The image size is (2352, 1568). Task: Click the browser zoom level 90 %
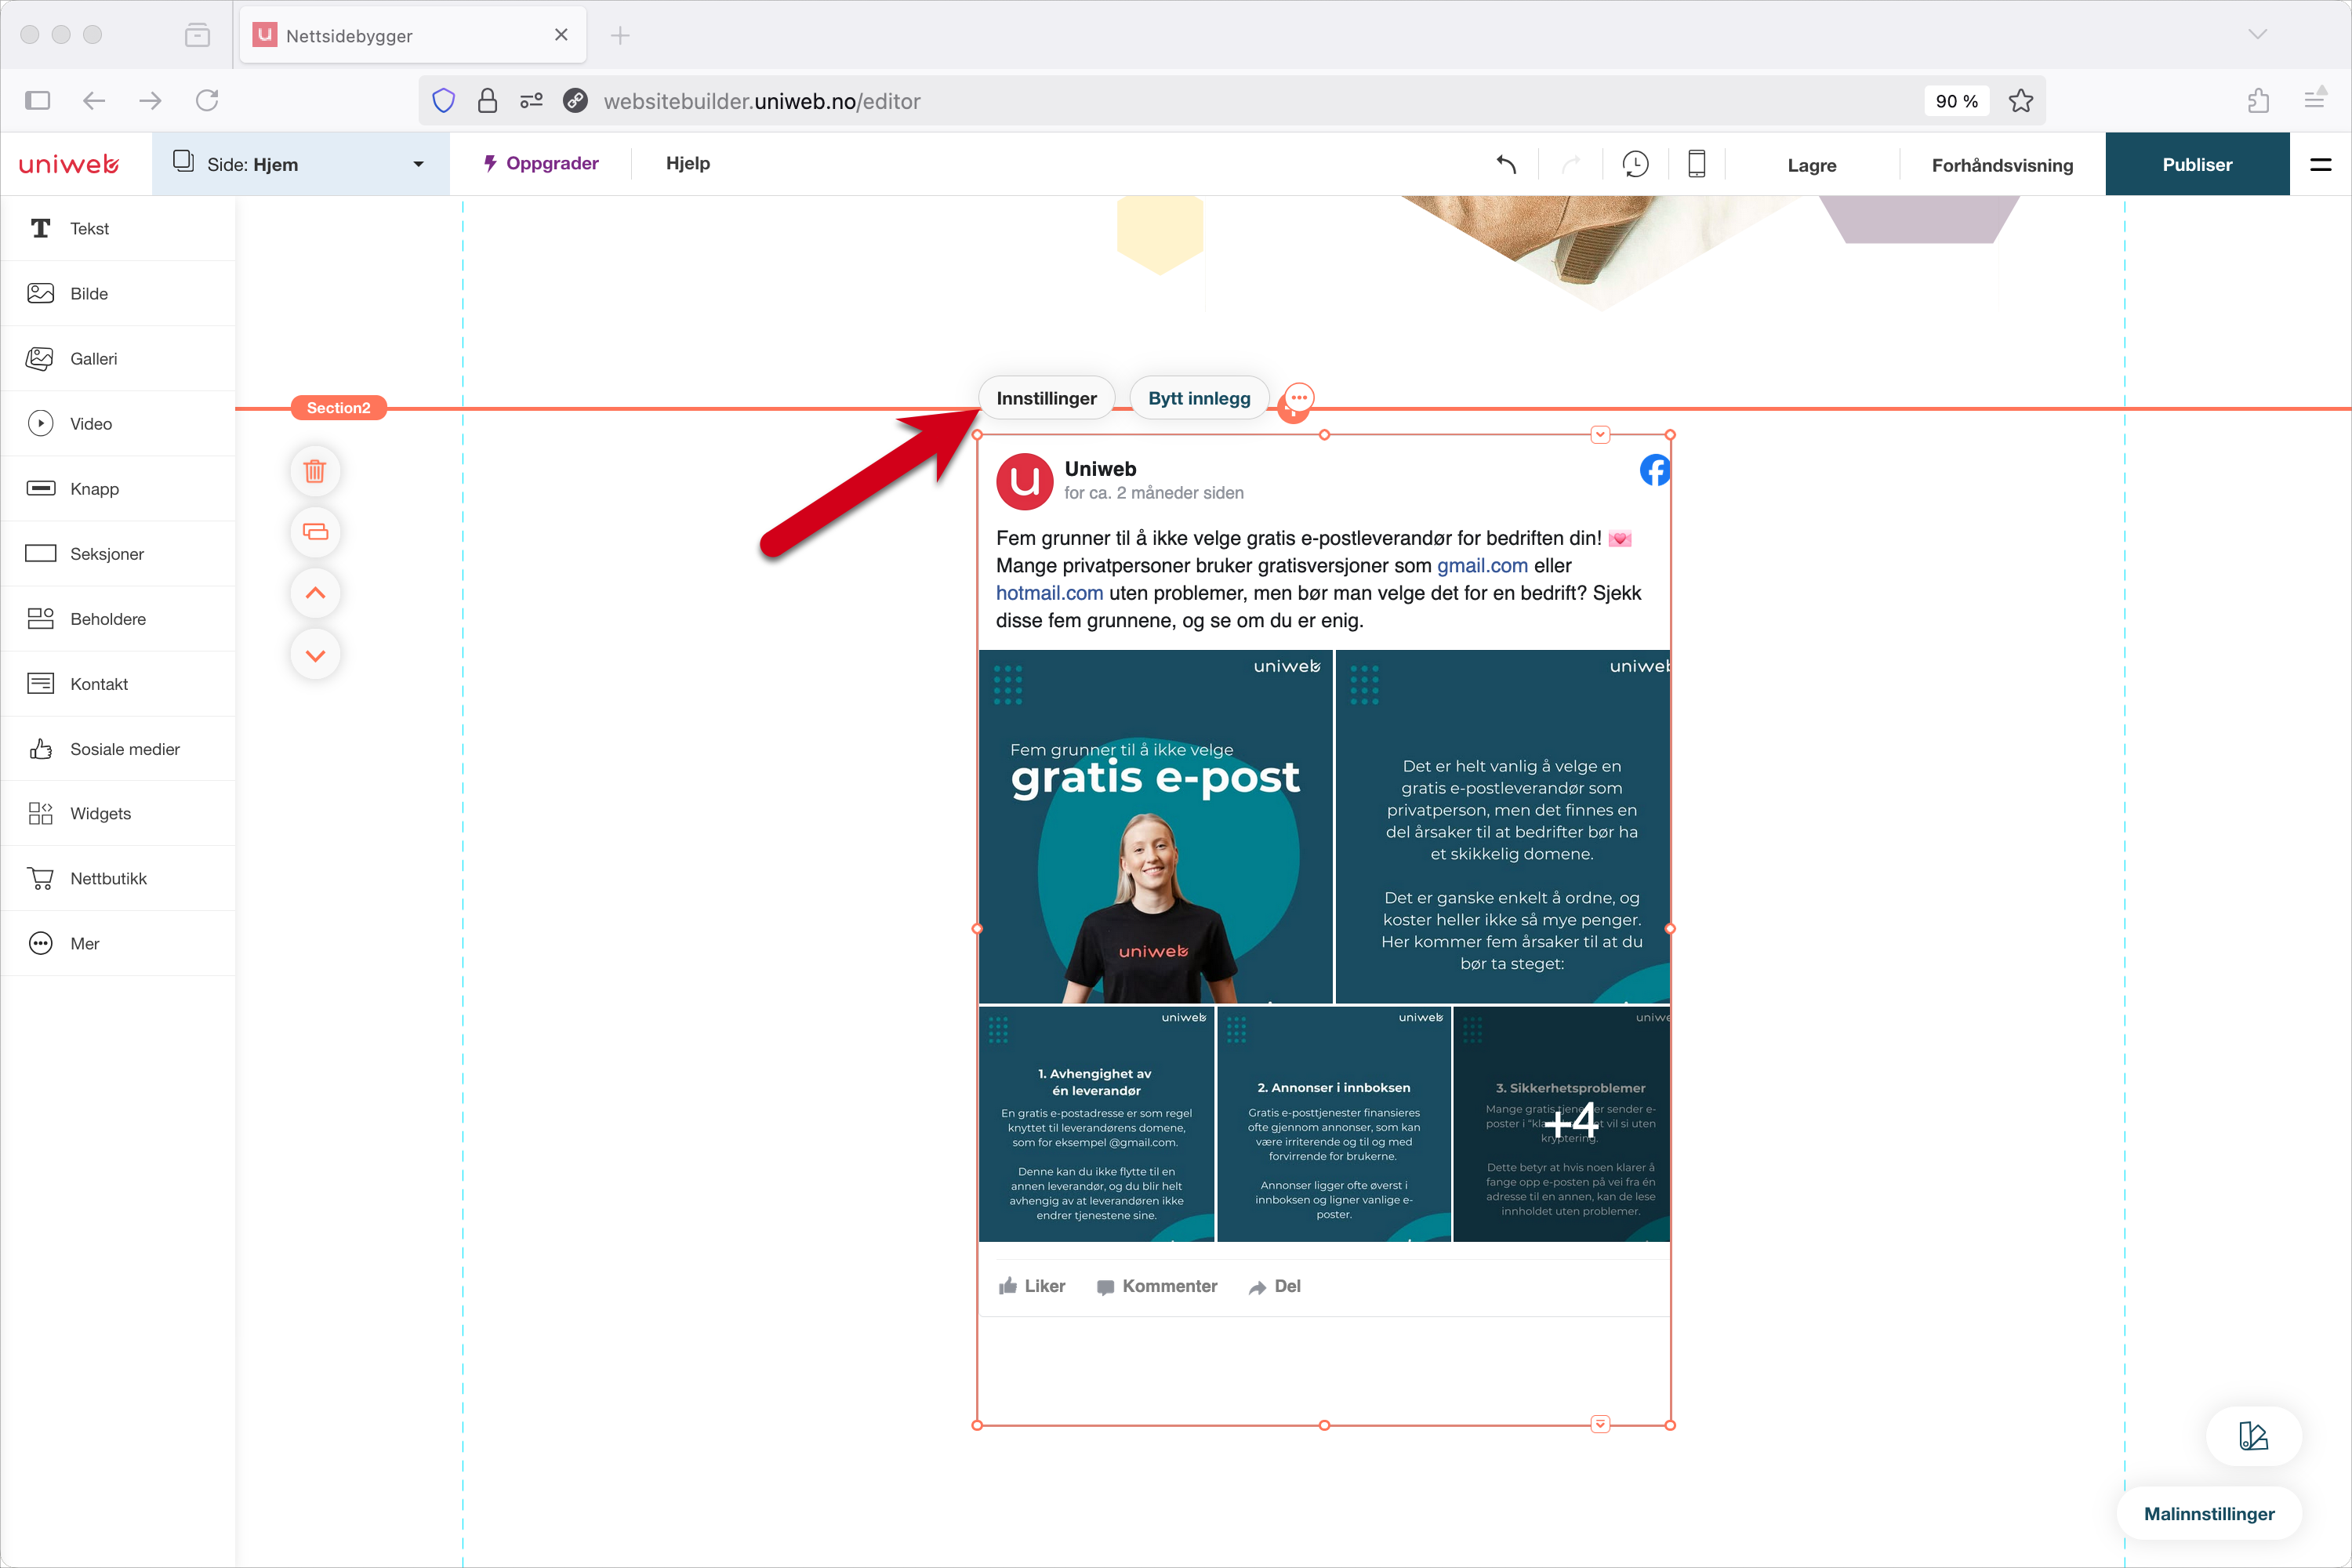click(1956, 101)
